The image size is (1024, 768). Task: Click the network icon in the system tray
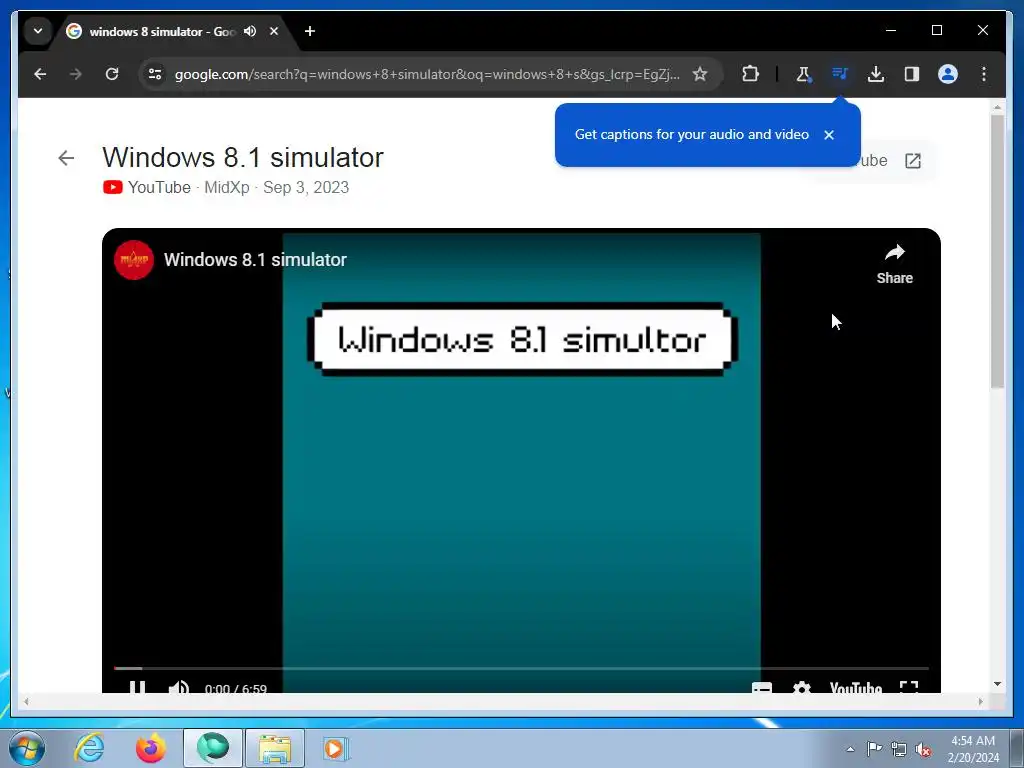click(899, 749)
